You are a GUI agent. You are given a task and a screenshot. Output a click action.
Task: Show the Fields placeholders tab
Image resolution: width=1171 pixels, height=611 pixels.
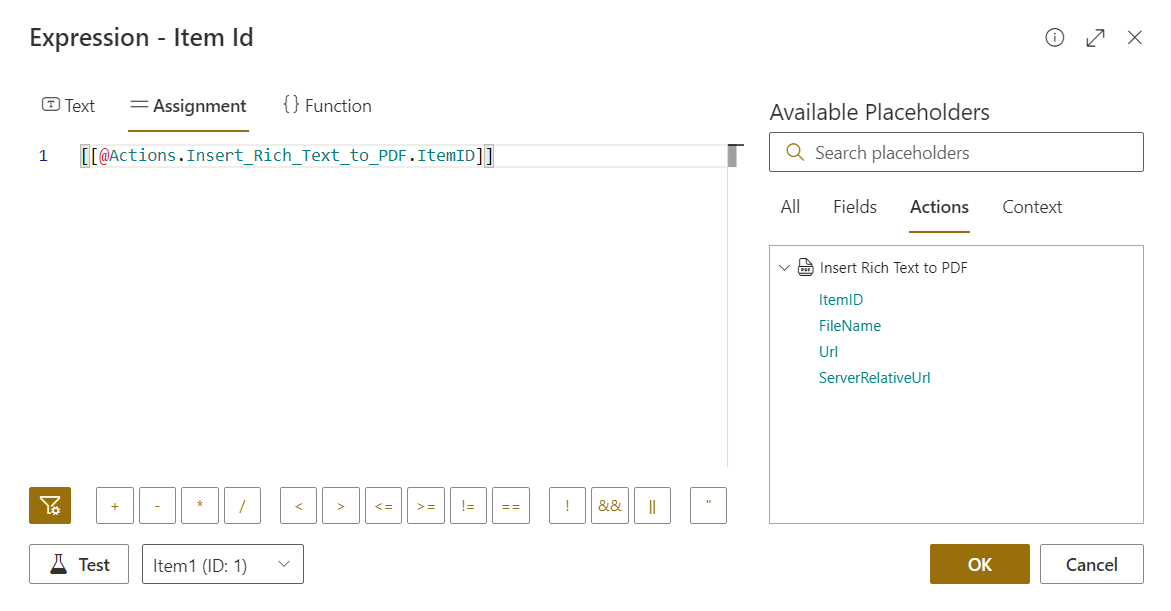pos(854,207)
